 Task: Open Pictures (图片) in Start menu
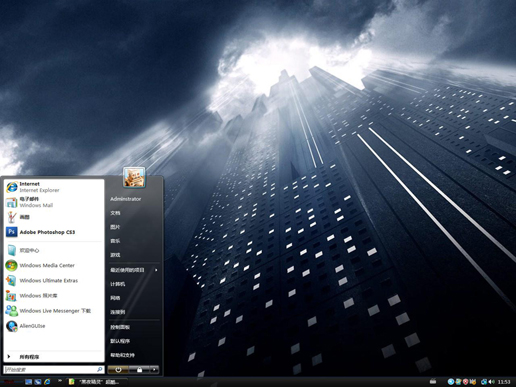pyautogui.click(x=115, y=227)
